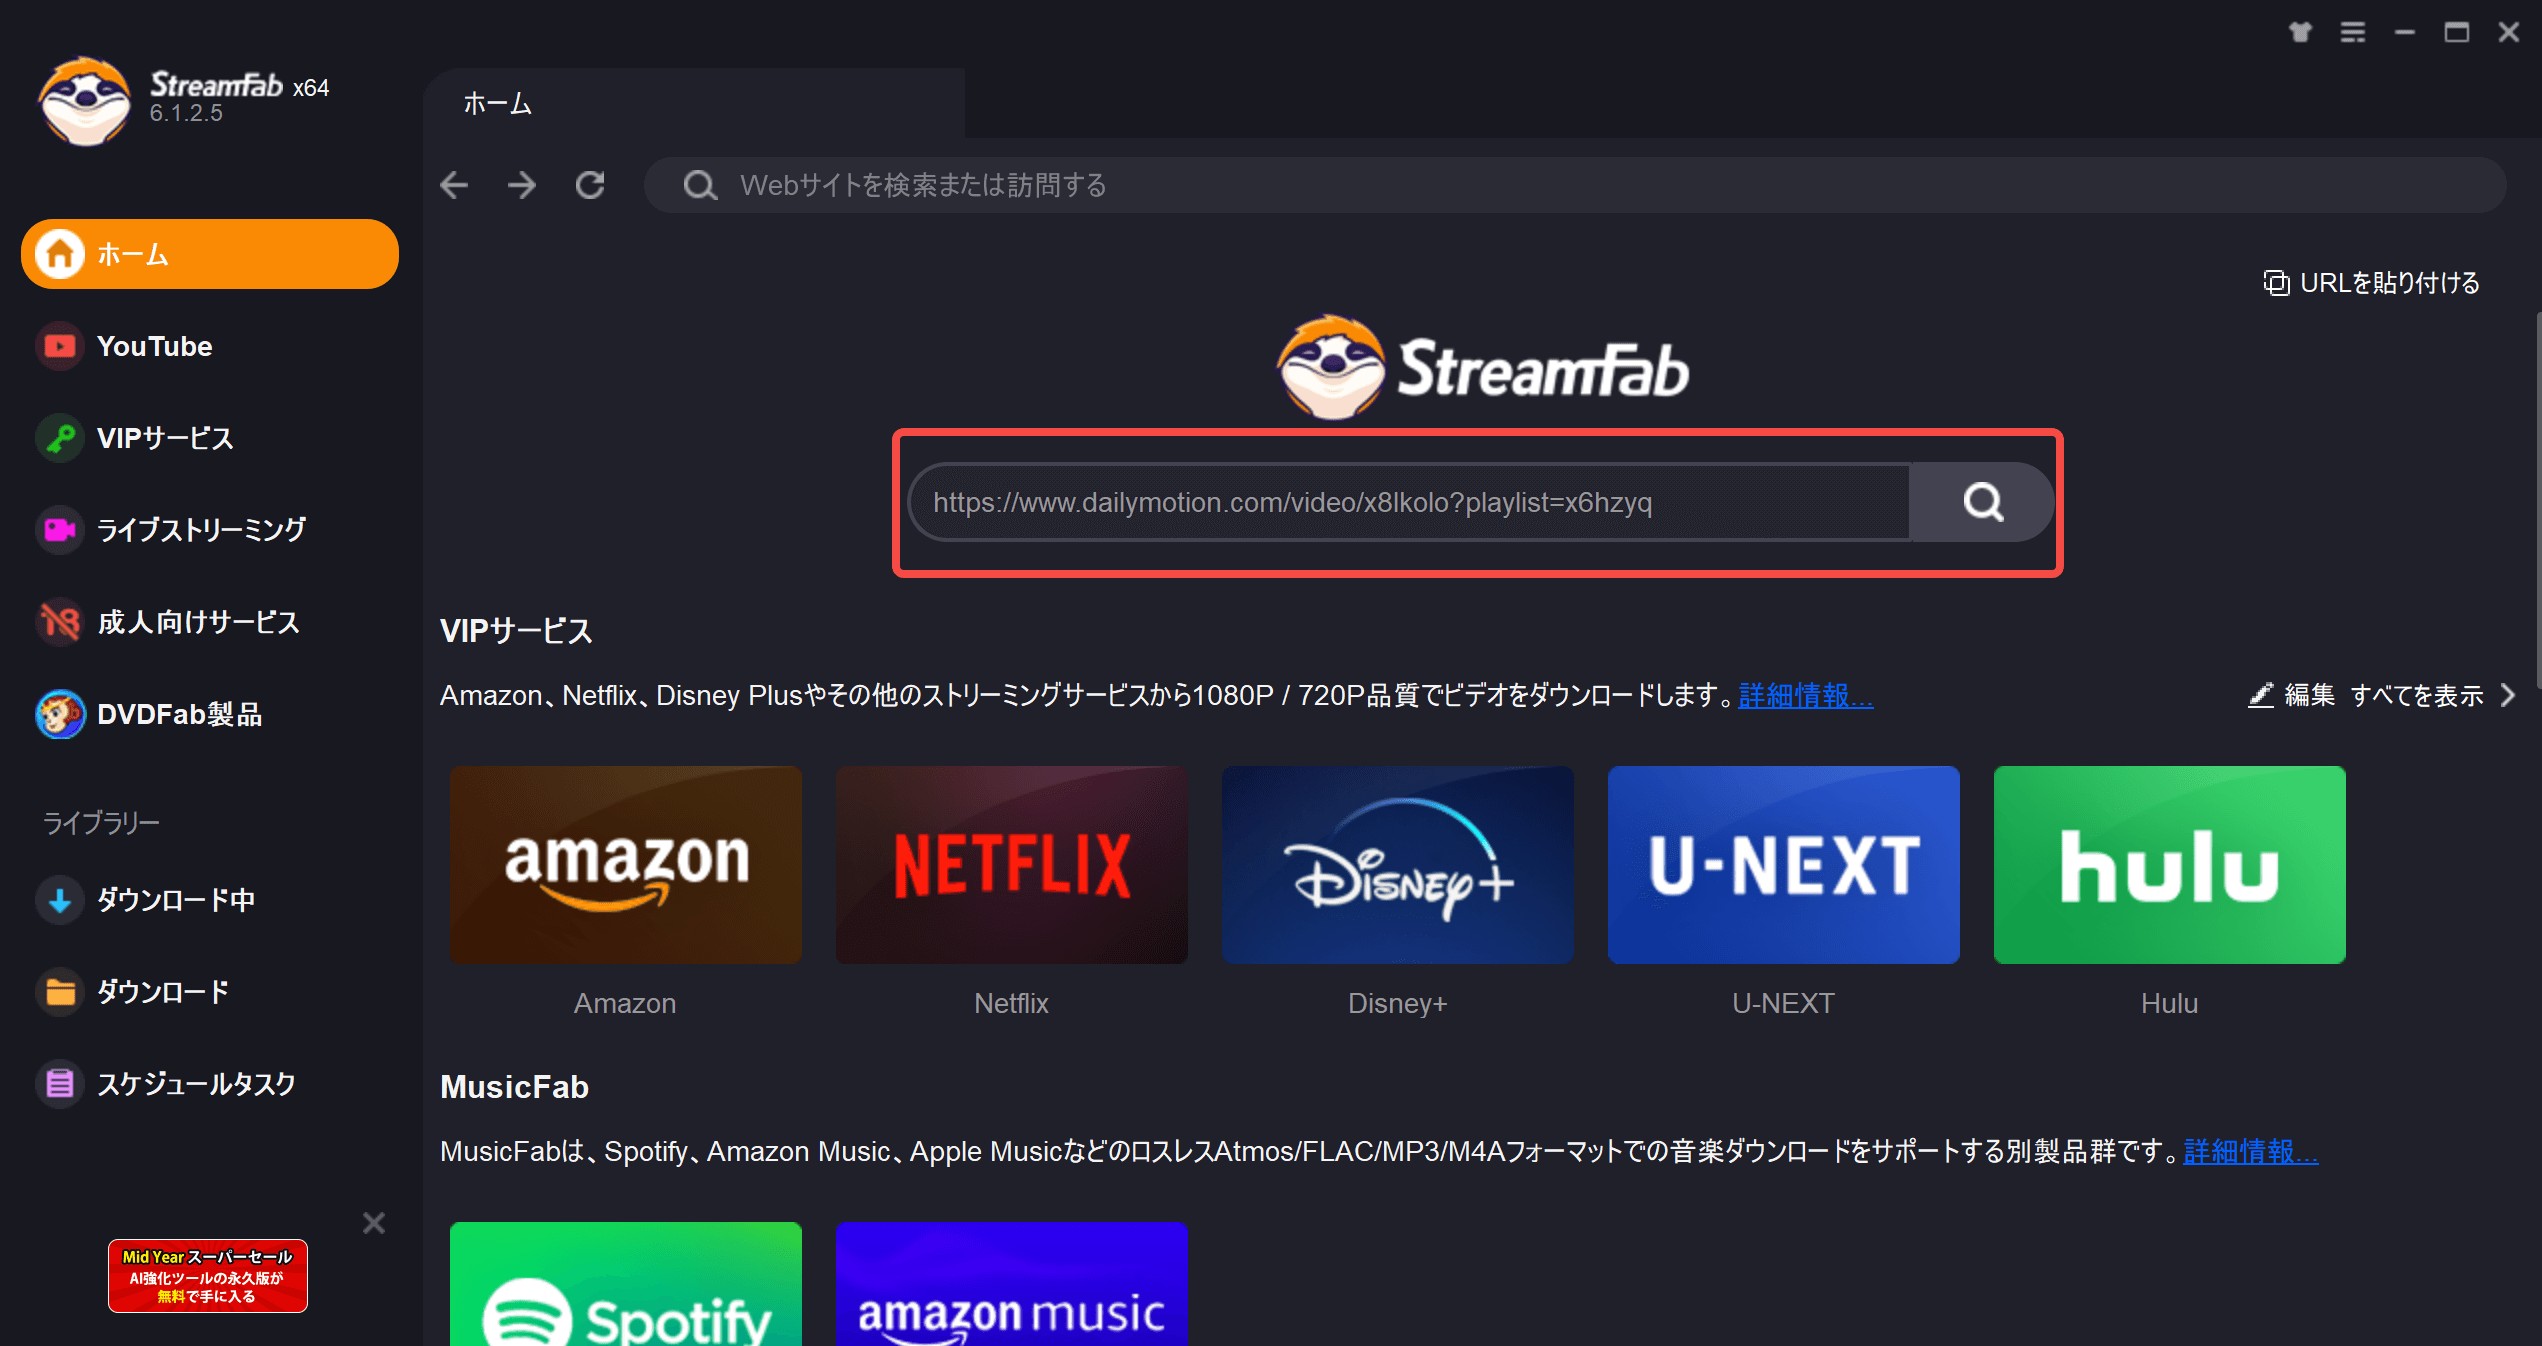Open the amazon music tile
The image size is (2542, 1346).
[1011, 1284]
